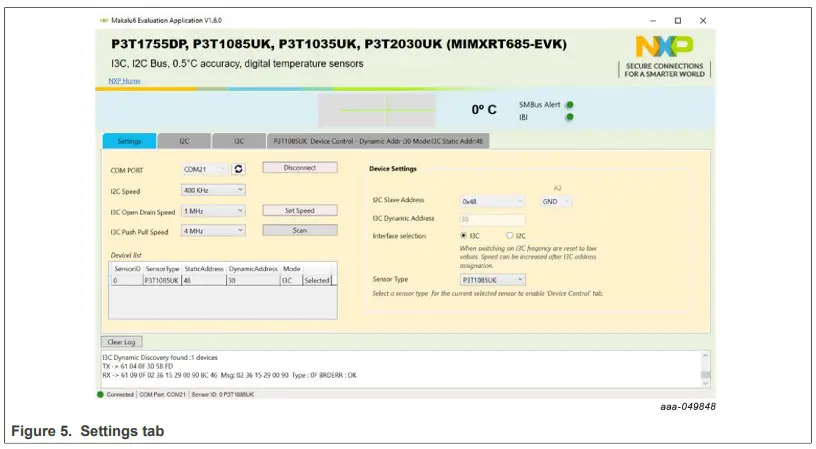Click the SensorID column header

128,269
